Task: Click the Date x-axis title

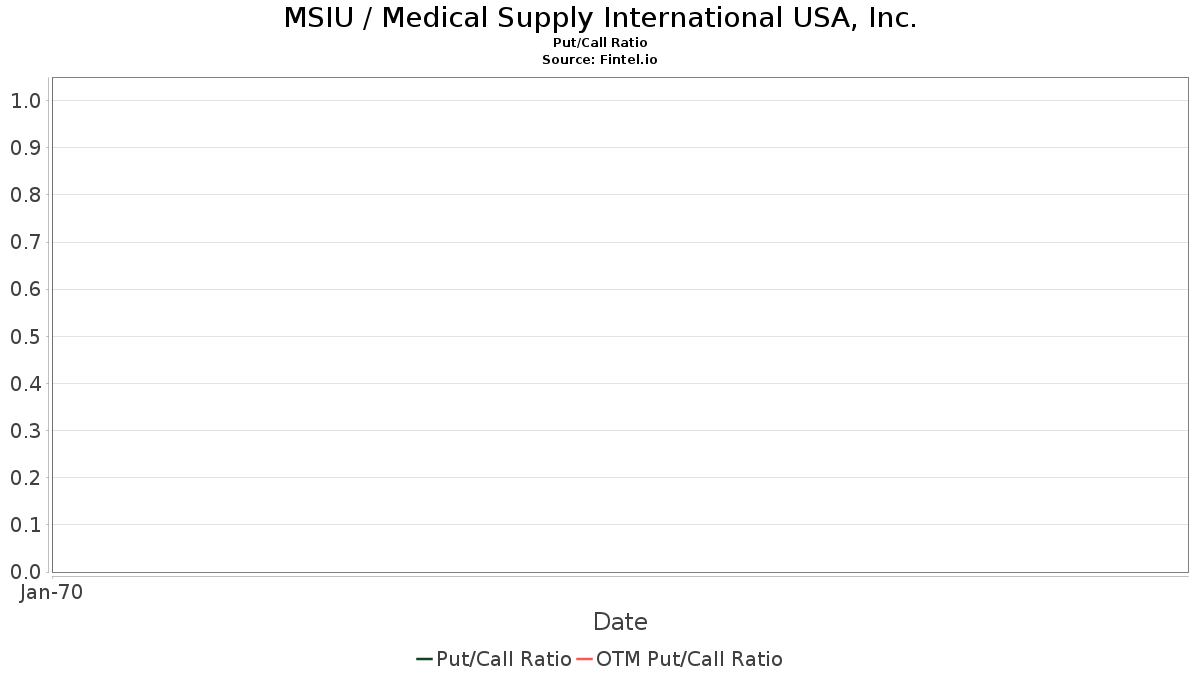Action: (620, 622)
